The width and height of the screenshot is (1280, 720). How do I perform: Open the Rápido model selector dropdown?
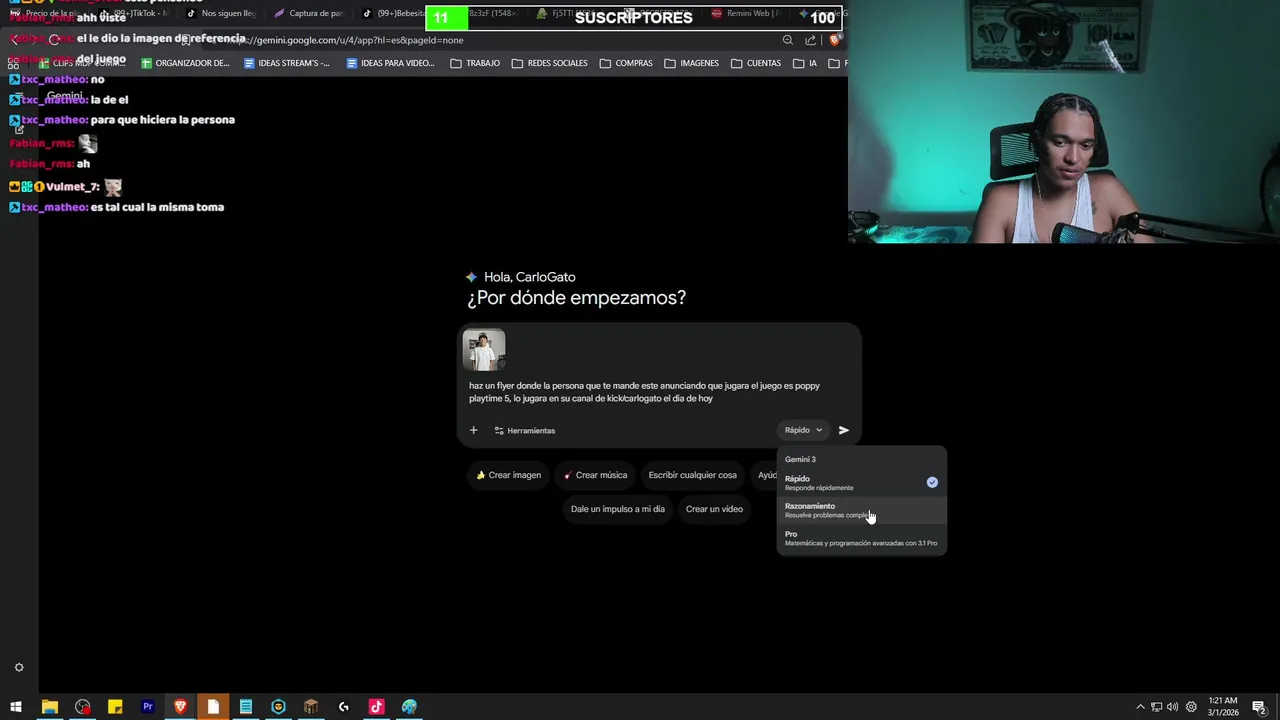(x=803, y=430)
